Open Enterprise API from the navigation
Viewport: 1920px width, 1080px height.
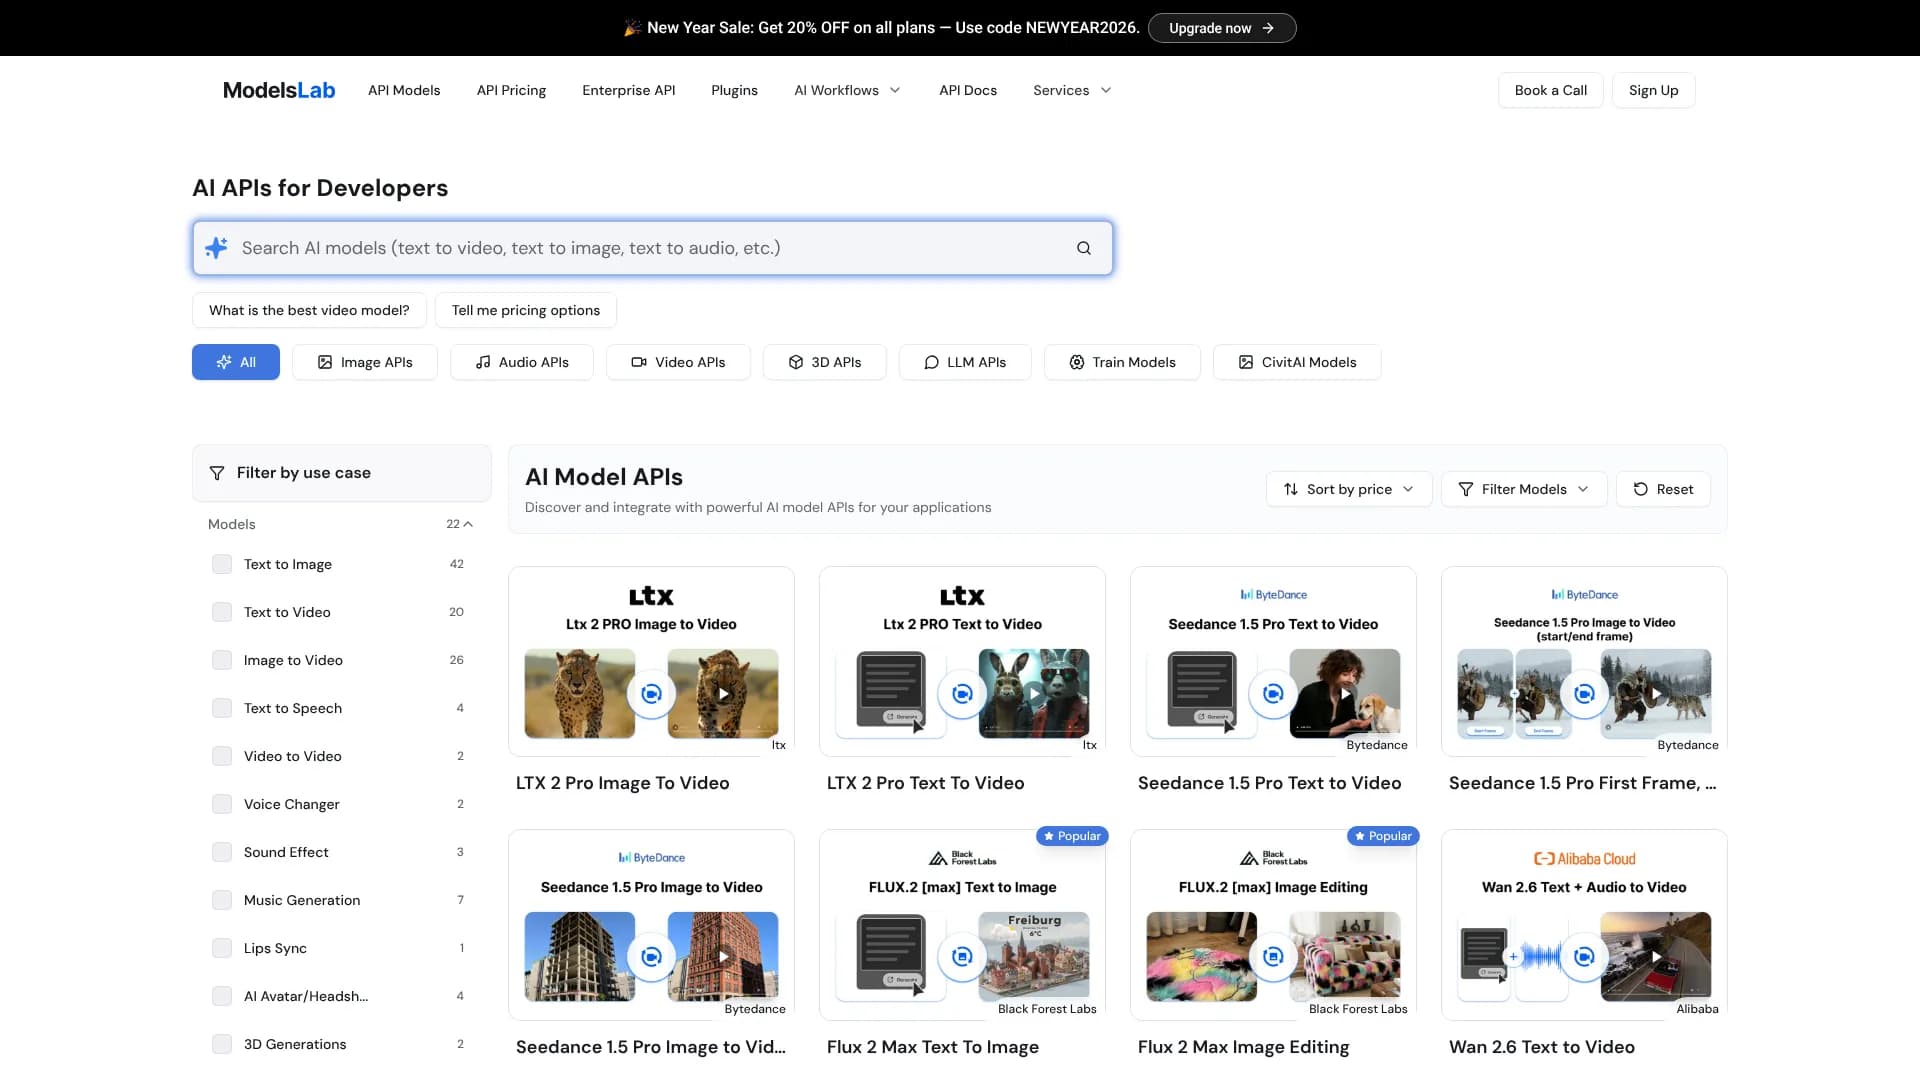(629, 90)
